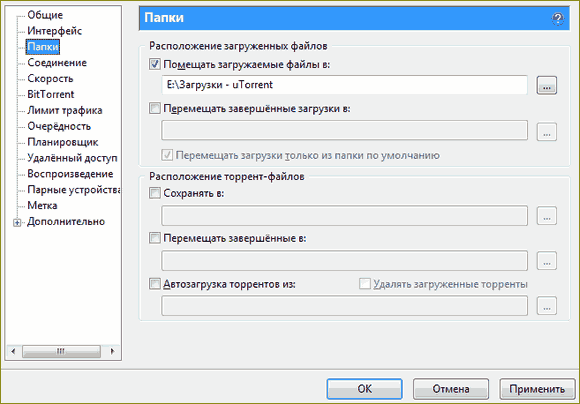Click the Перемещать завершённые в path field
This screenshot has width=580, height=404.
(344, 261)
